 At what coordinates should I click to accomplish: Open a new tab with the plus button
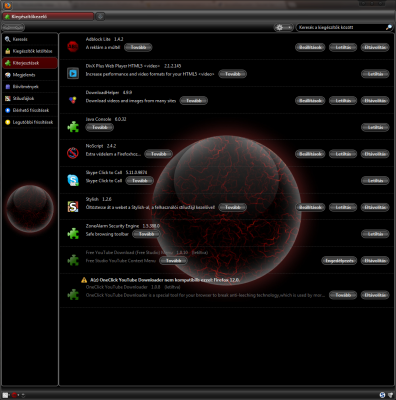pyautogui.click(x=100, y=16)
